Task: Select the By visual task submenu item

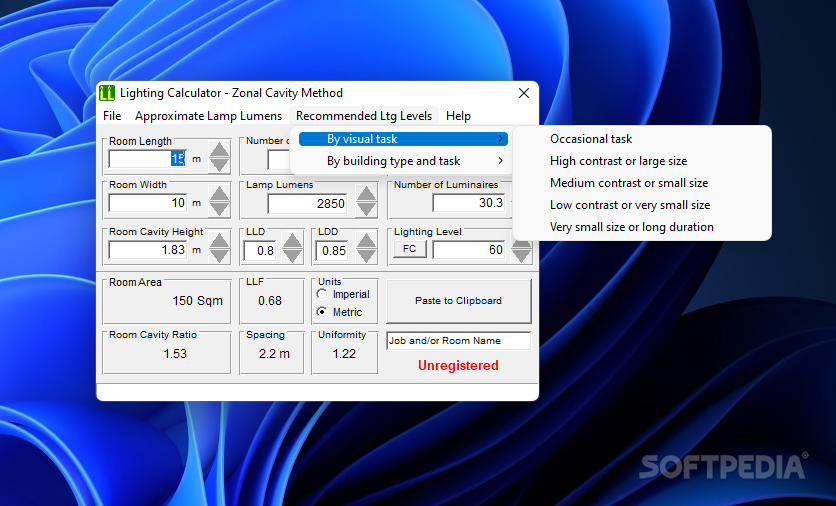Action: (403, 139)
